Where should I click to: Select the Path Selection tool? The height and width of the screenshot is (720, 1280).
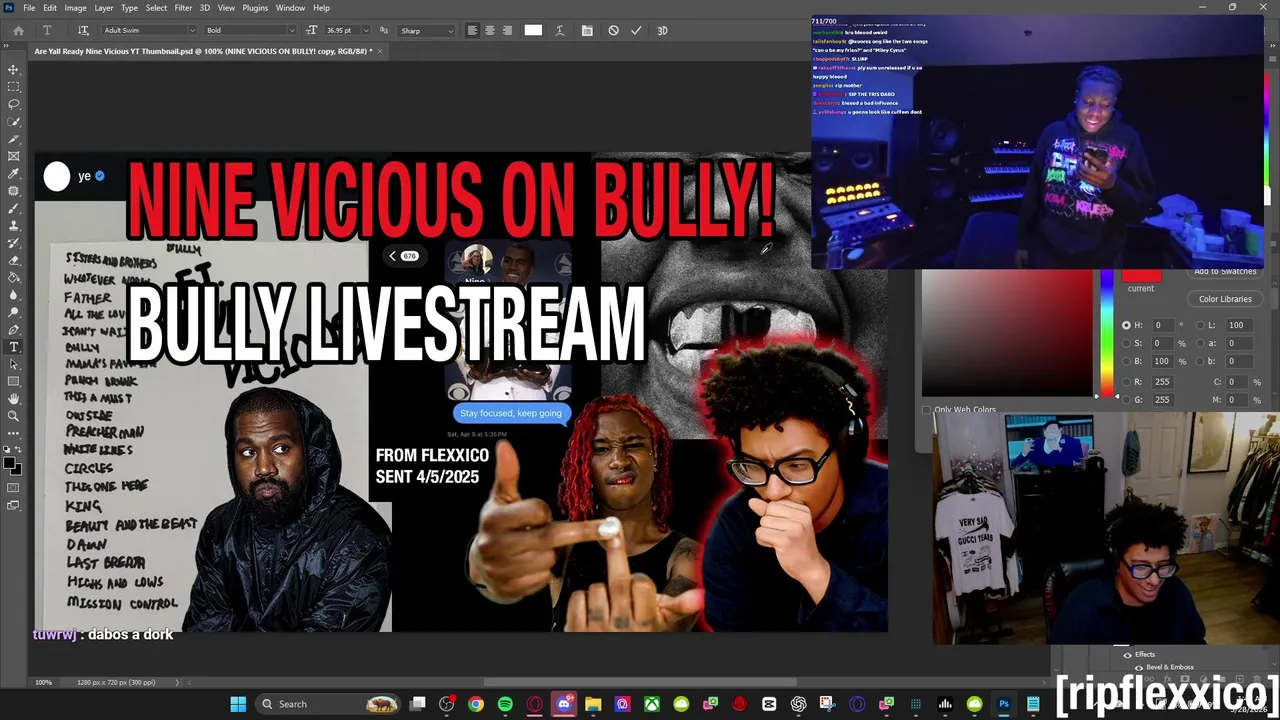pos(14,364)
